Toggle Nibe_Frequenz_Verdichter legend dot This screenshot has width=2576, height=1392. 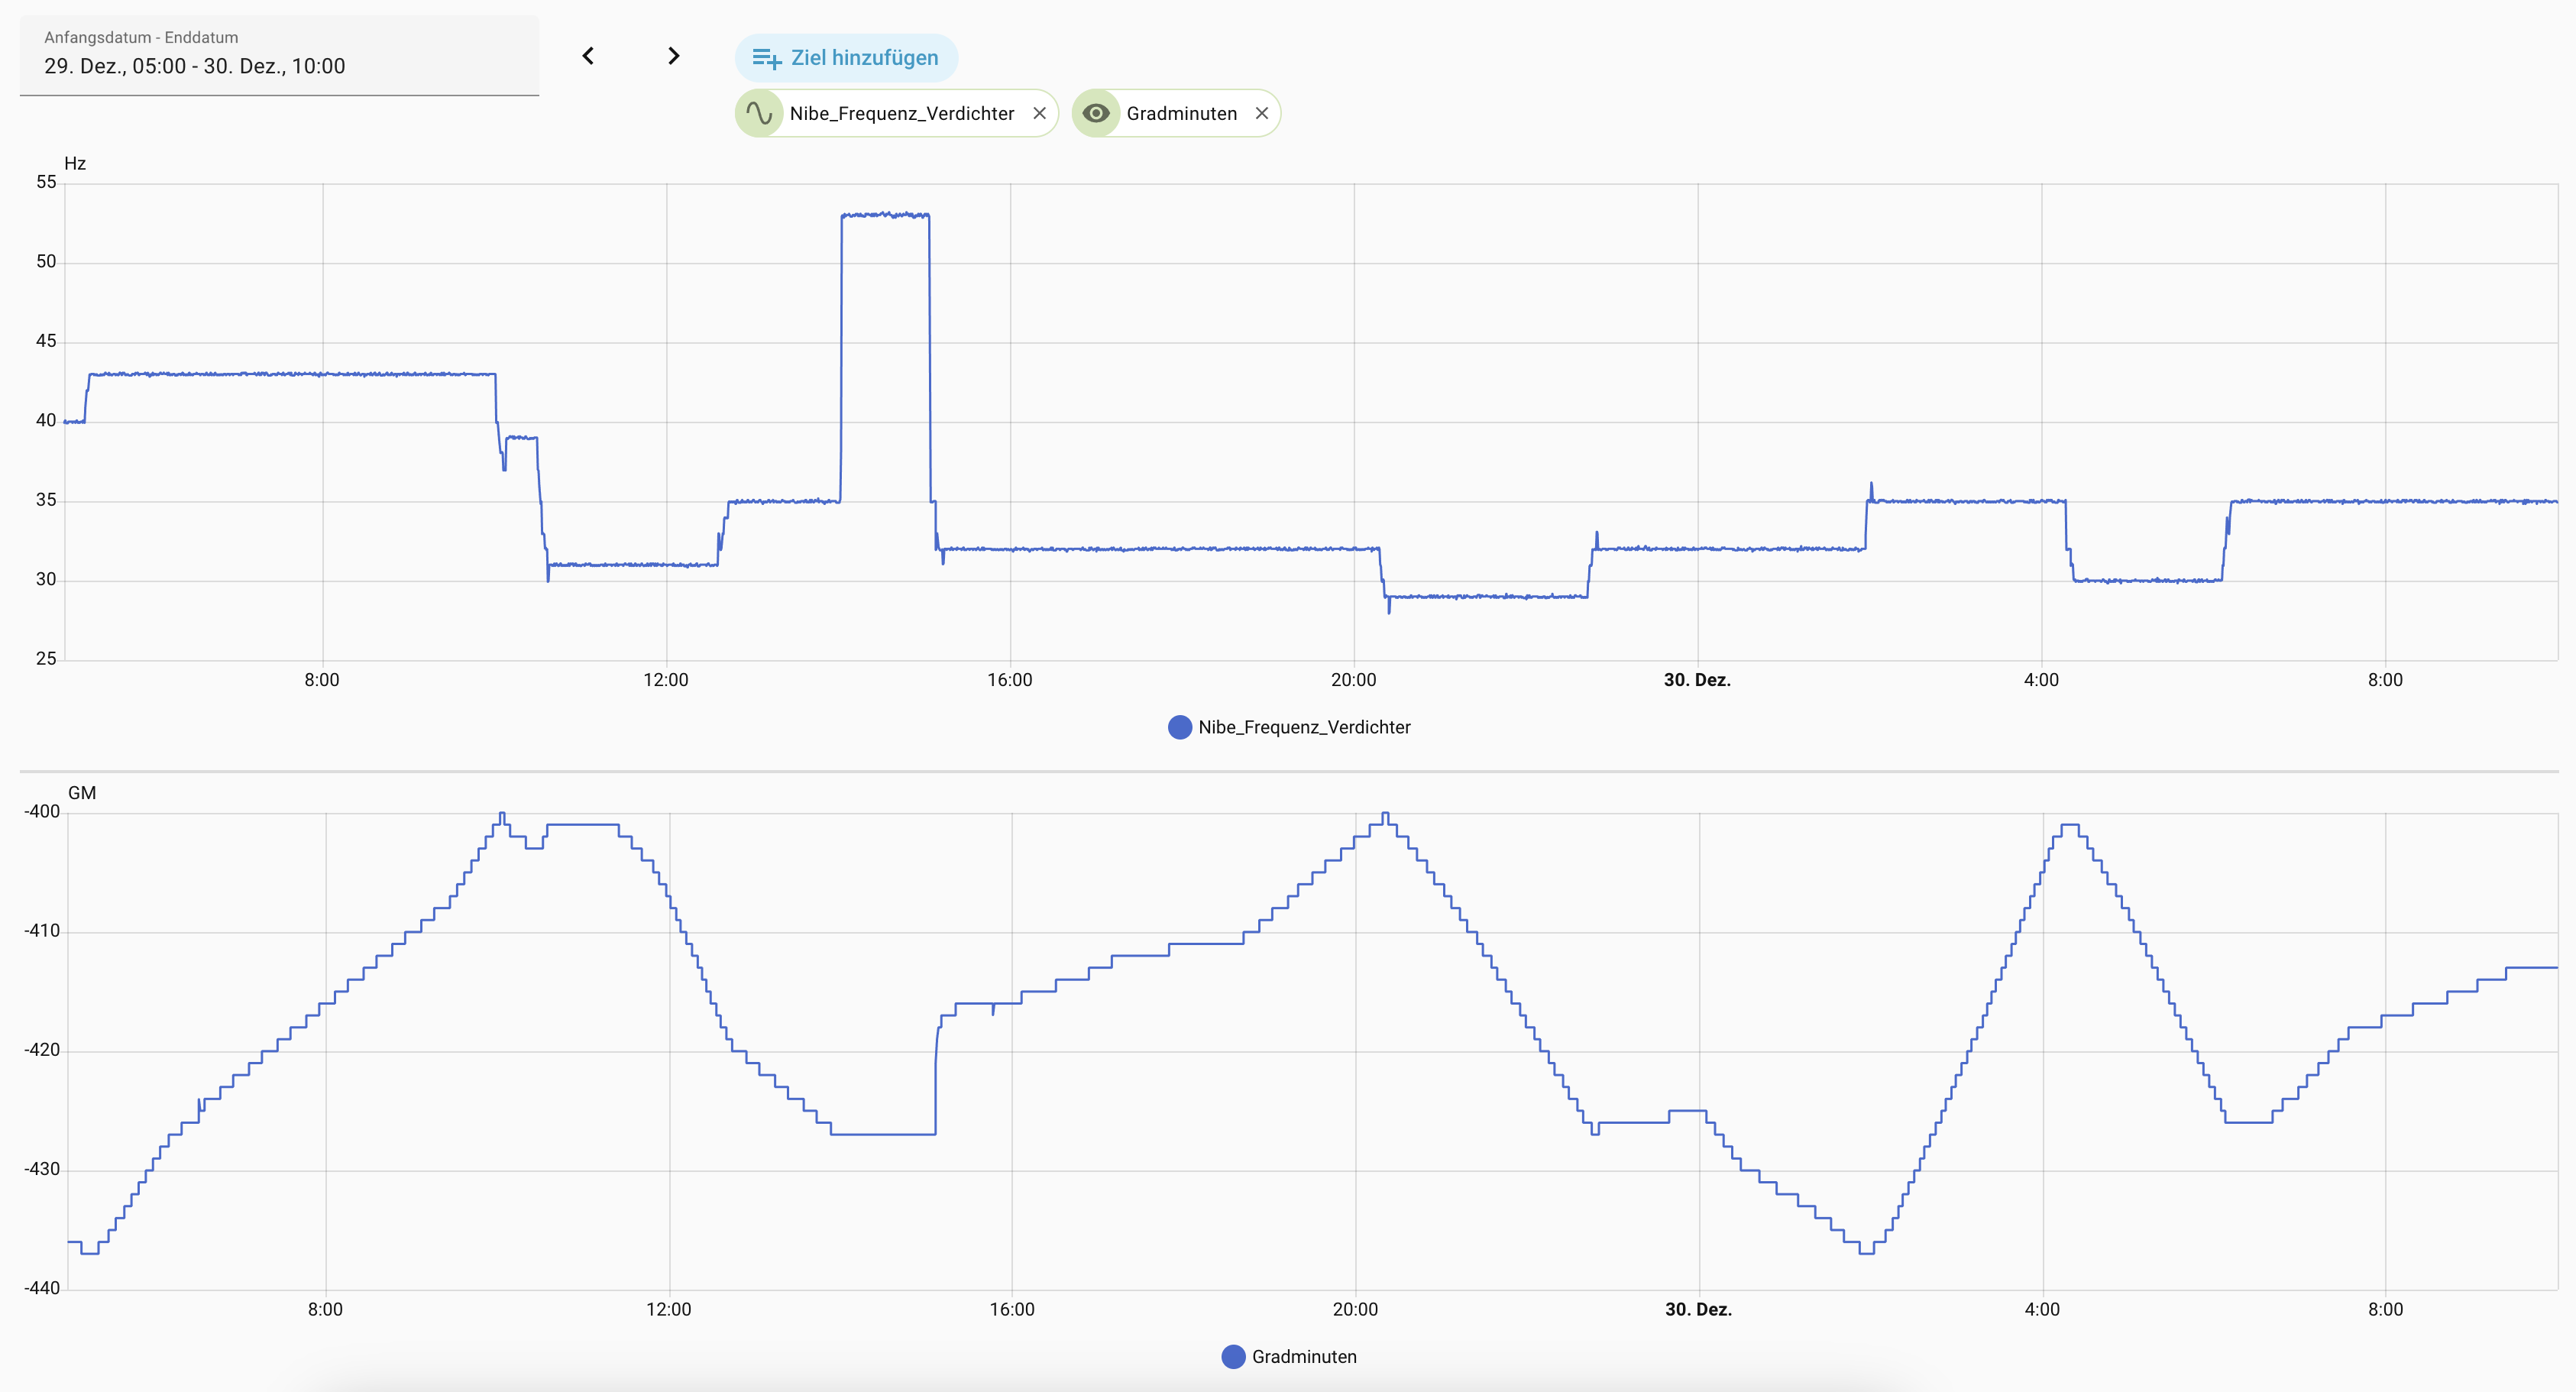(x=1180, y=727)
